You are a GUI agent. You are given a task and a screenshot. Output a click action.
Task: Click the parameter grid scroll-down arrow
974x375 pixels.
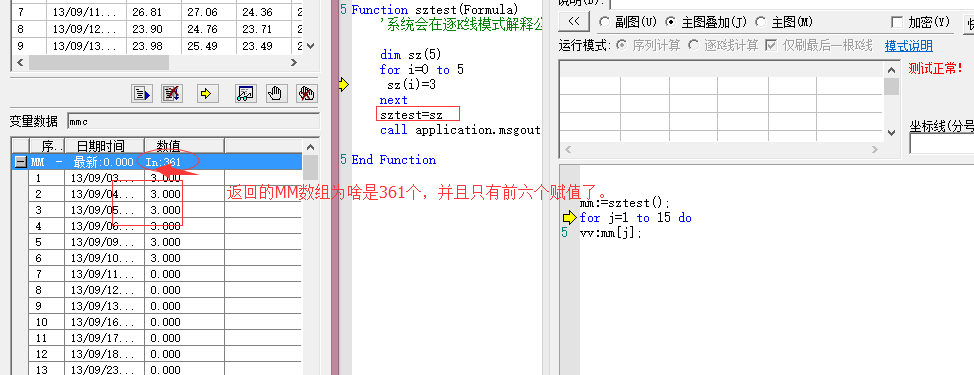click(891, 132)
